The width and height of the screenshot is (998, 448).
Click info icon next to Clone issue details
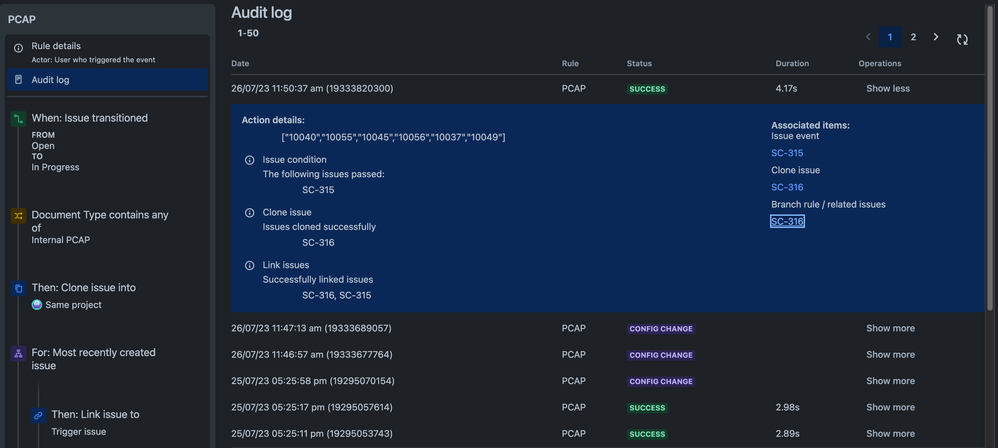(x=250, y=213)
